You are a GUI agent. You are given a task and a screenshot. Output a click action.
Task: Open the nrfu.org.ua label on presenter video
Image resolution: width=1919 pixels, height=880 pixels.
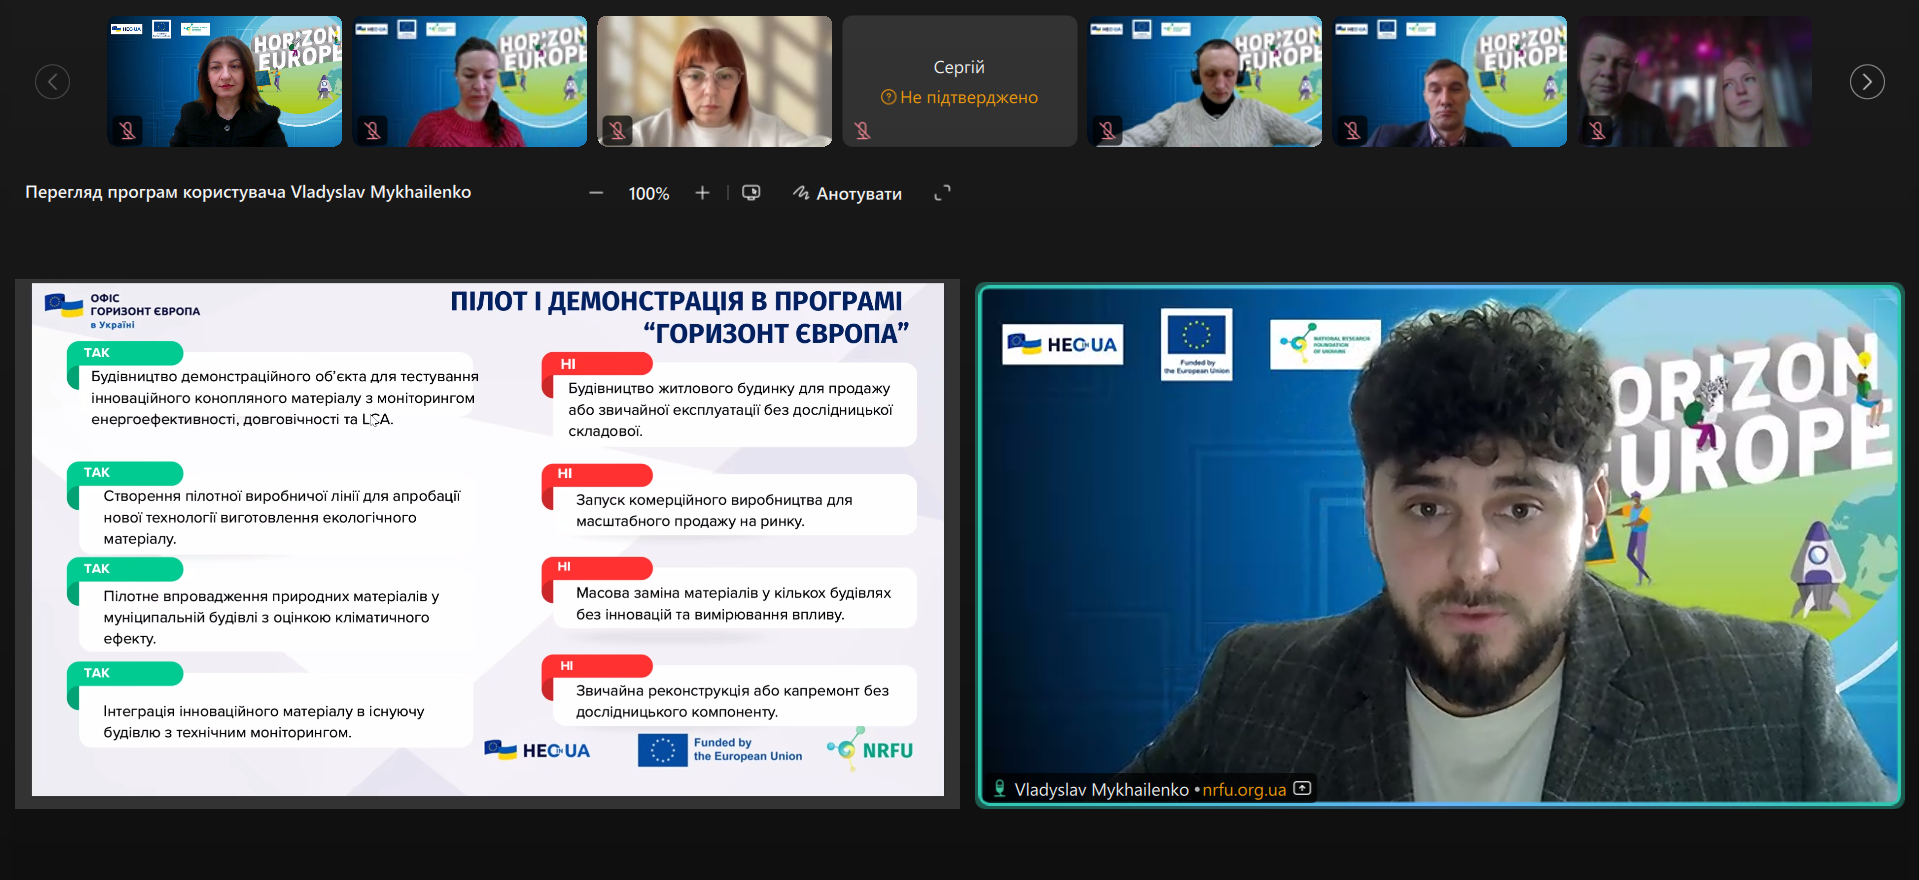click(x=1244, y=790)
